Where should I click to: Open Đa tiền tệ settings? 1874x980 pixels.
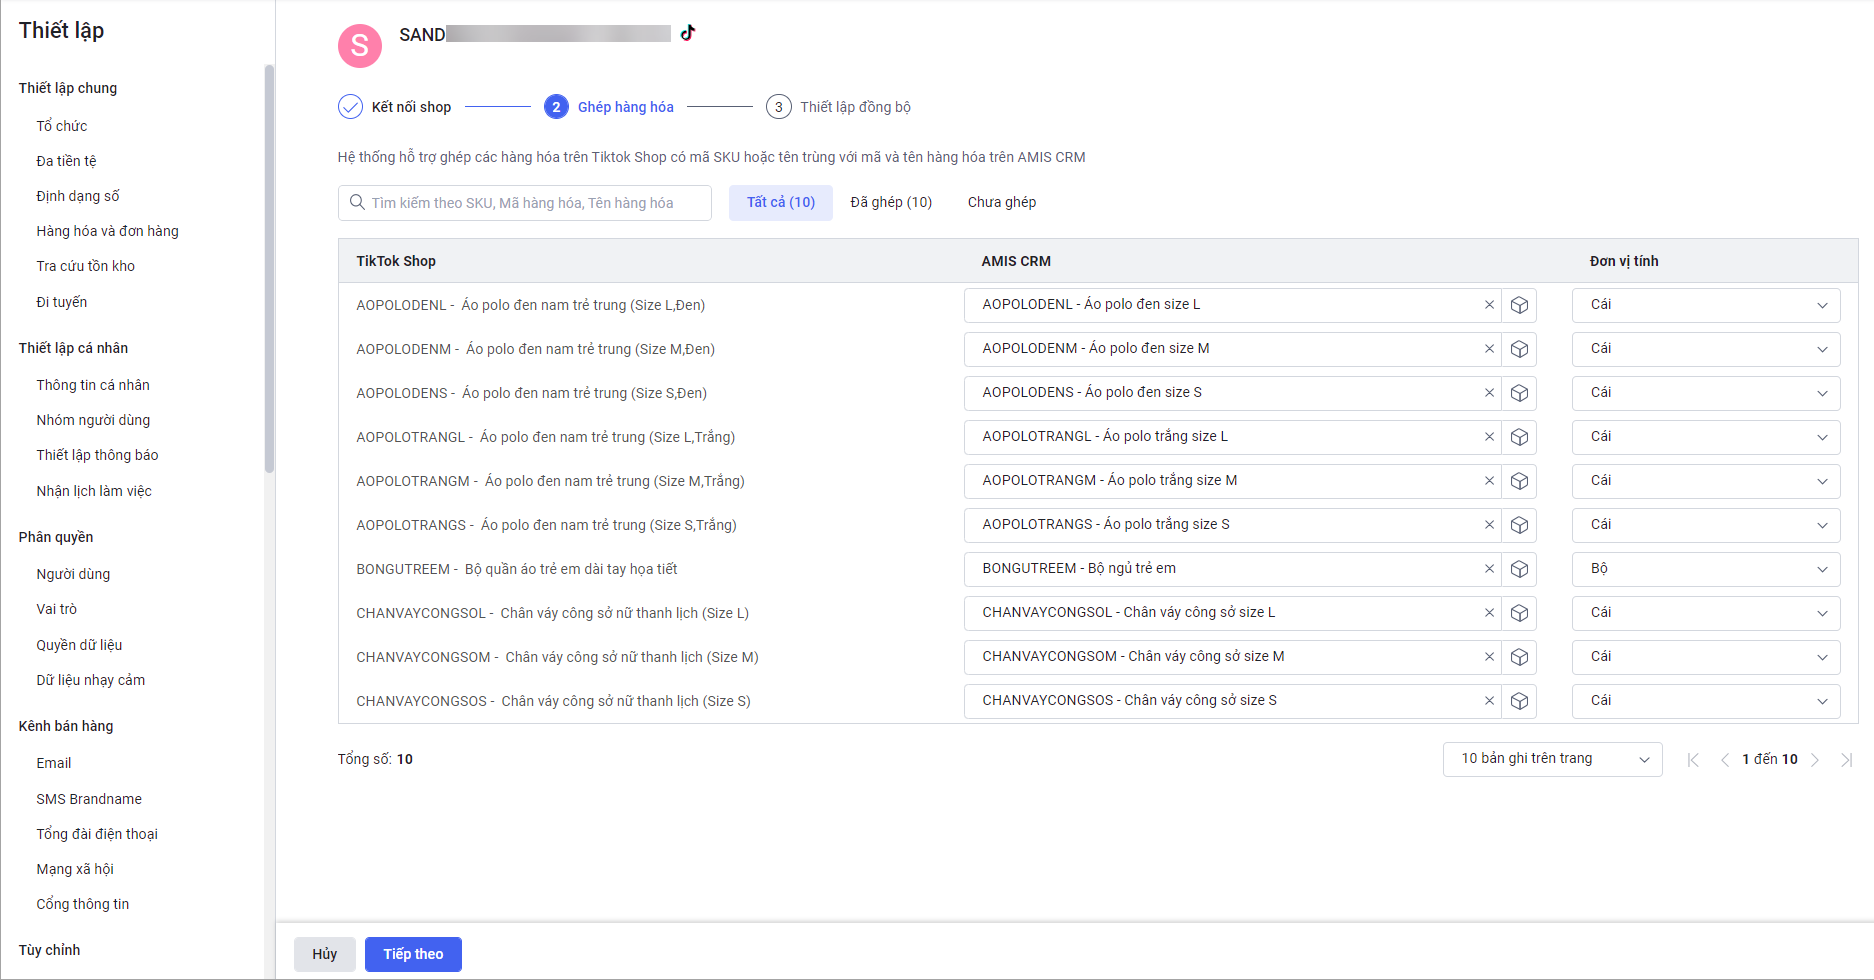[x=66, y=161]
